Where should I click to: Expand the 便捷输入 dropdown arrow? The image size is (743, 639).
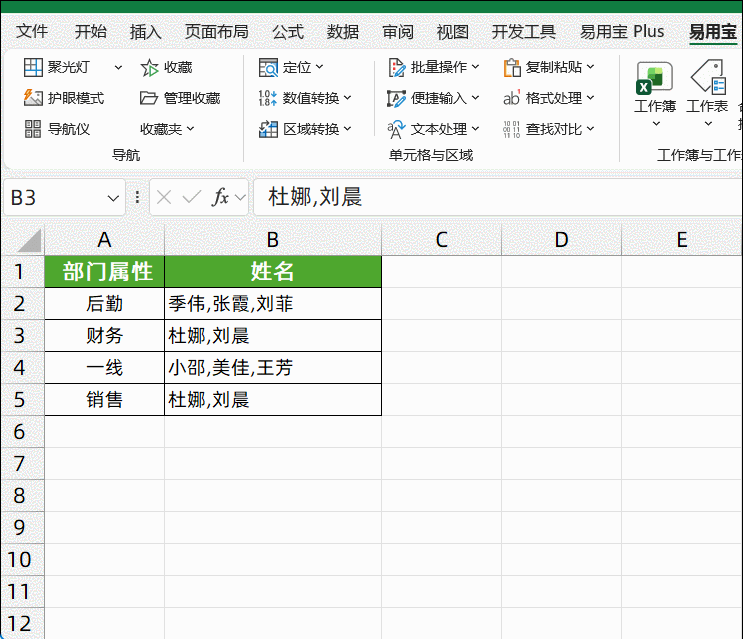pyautogui.click(x=475, y=98)
